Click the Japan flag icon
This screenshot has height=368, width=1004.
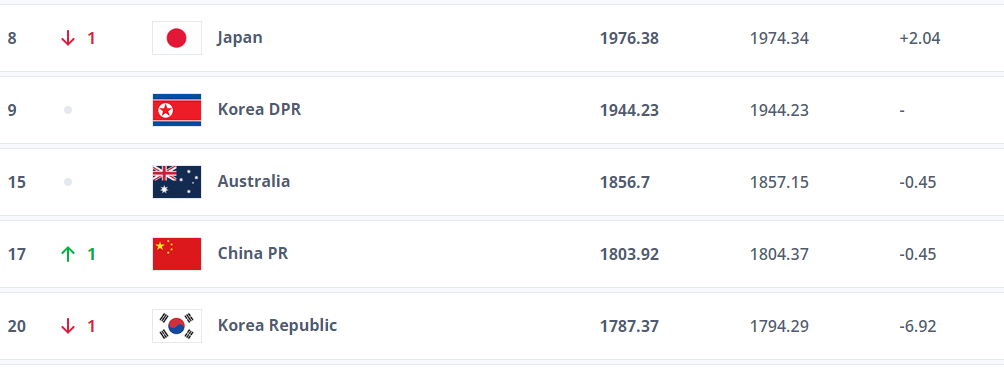pos(177,38)
